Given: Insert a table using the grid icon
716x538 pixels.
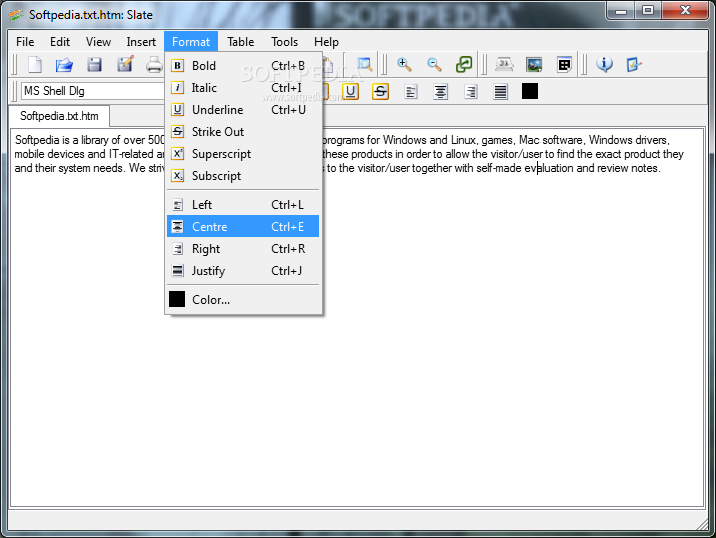Looking at the screenshot, I should point(564,64).
